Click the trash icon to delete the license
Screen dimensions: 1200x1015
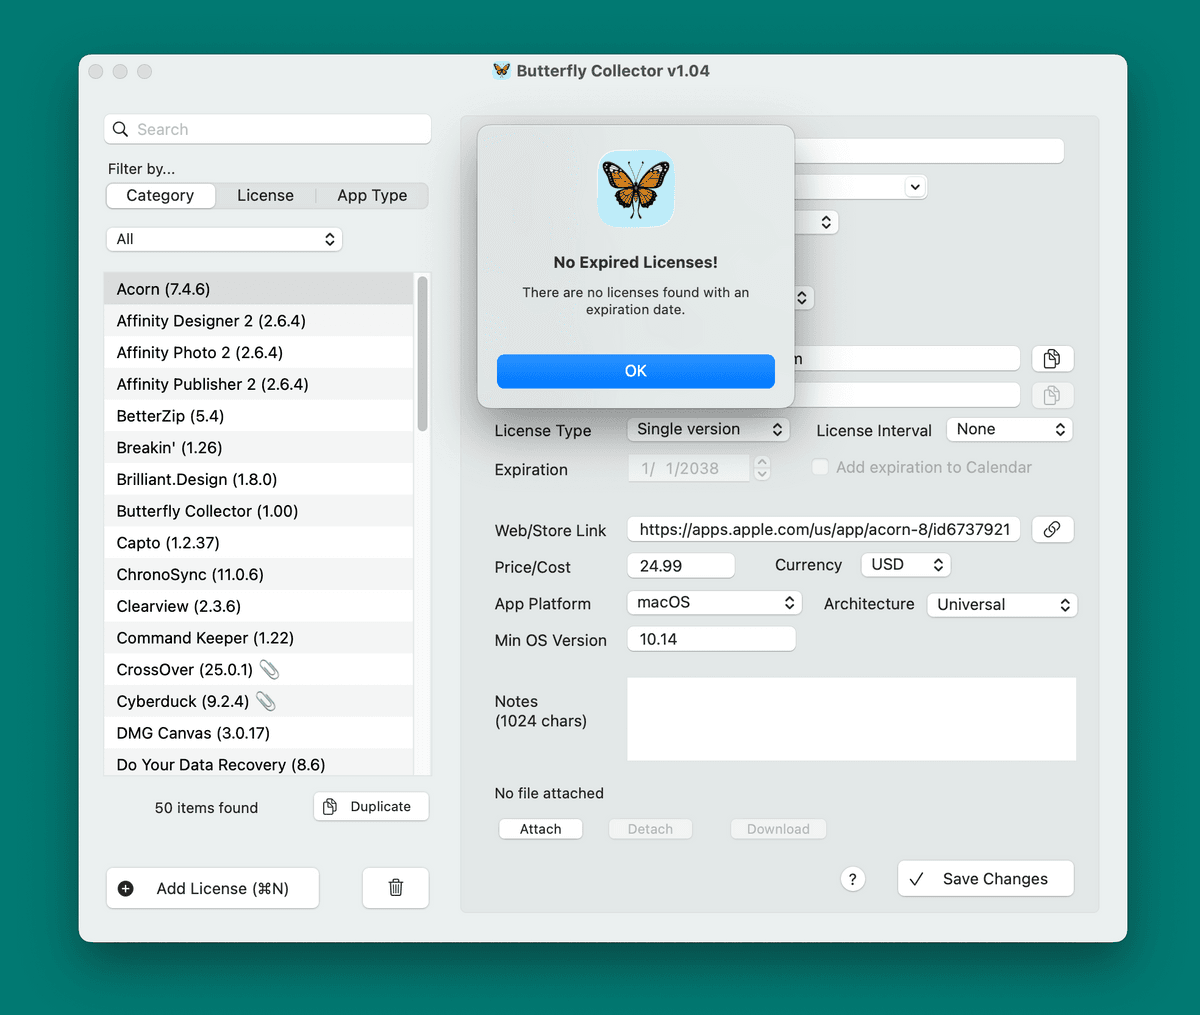tap(395, 887)
